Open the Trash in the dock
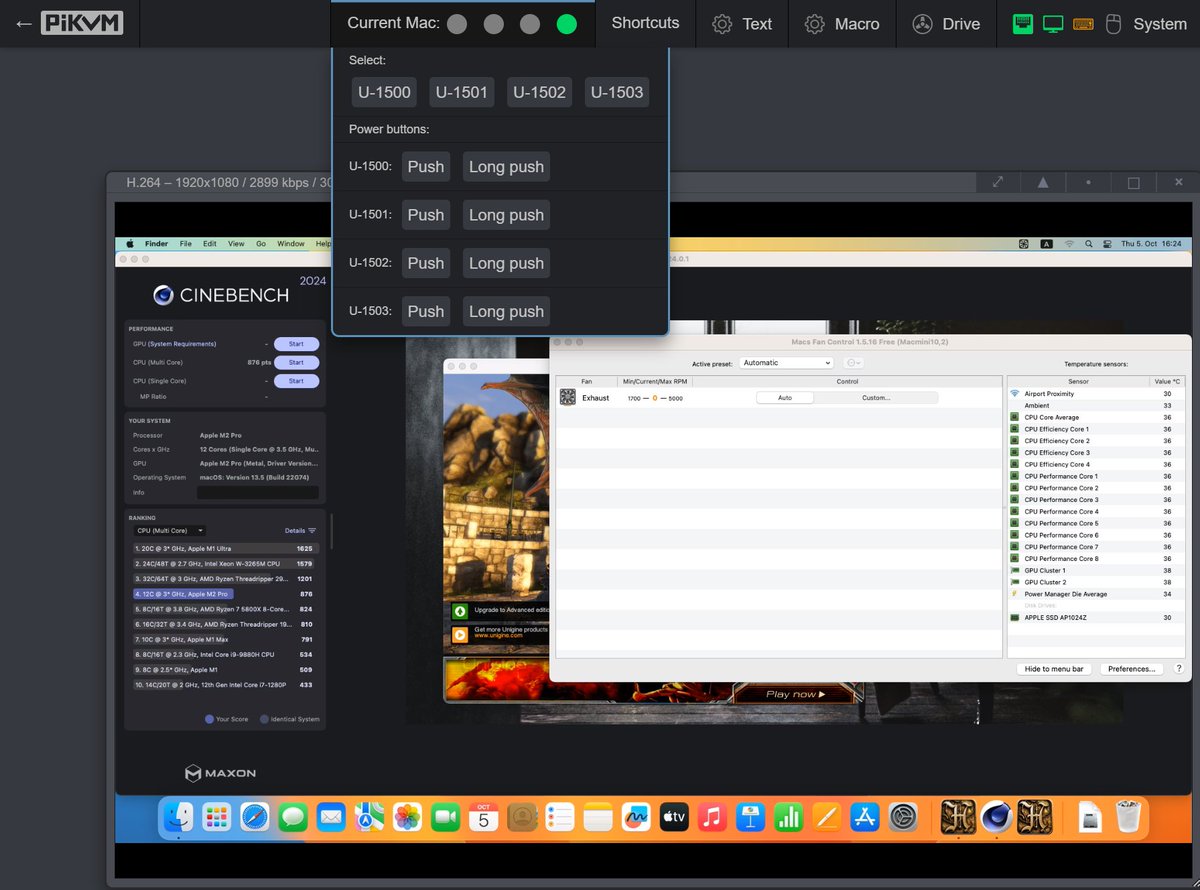Image resolution: width=1200 pixels, height=890 pixels. point(1128,817)
